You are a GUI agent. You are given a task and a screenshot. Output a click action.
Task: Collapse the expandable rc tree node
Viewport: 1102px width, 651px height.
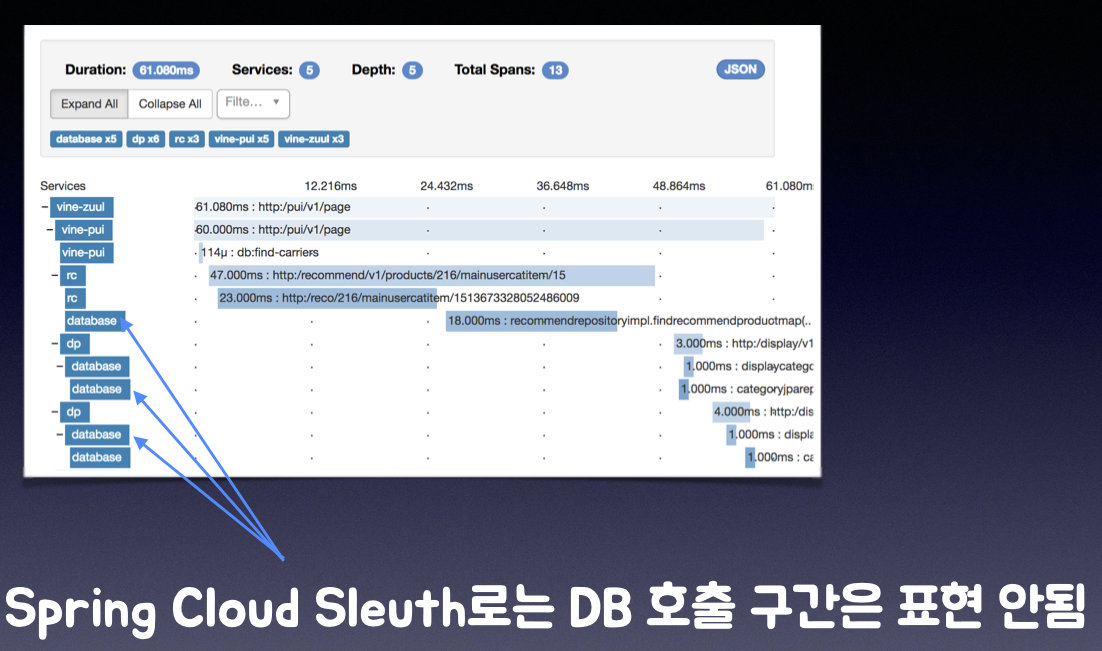pos(54,275)
